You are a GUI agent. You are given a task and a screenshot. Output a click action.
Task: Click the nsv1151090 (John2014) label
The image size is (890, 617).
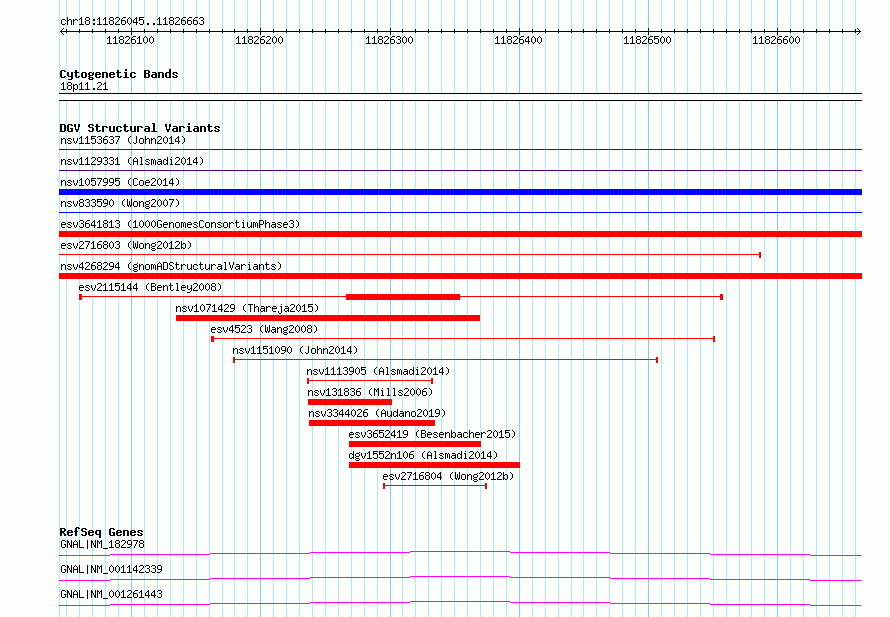tap(295, 350)
